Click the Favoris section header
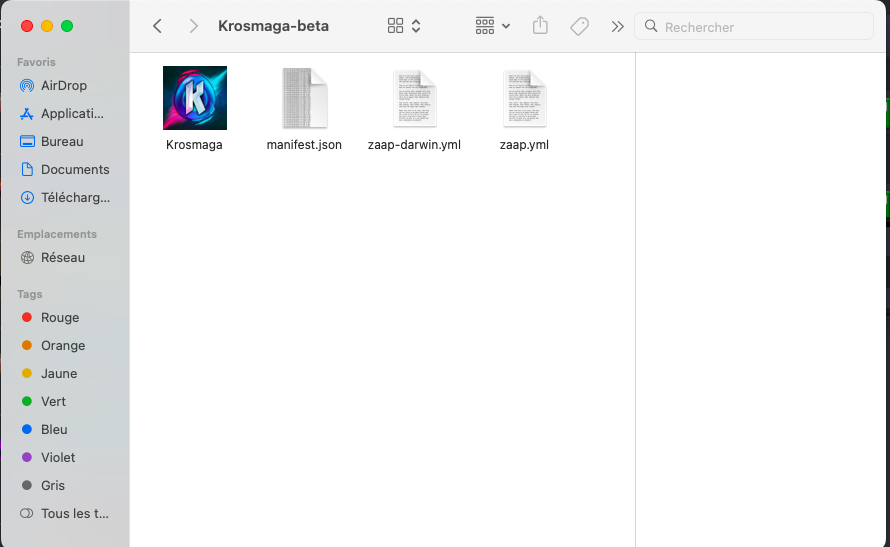890x547 pixels. 36,62
